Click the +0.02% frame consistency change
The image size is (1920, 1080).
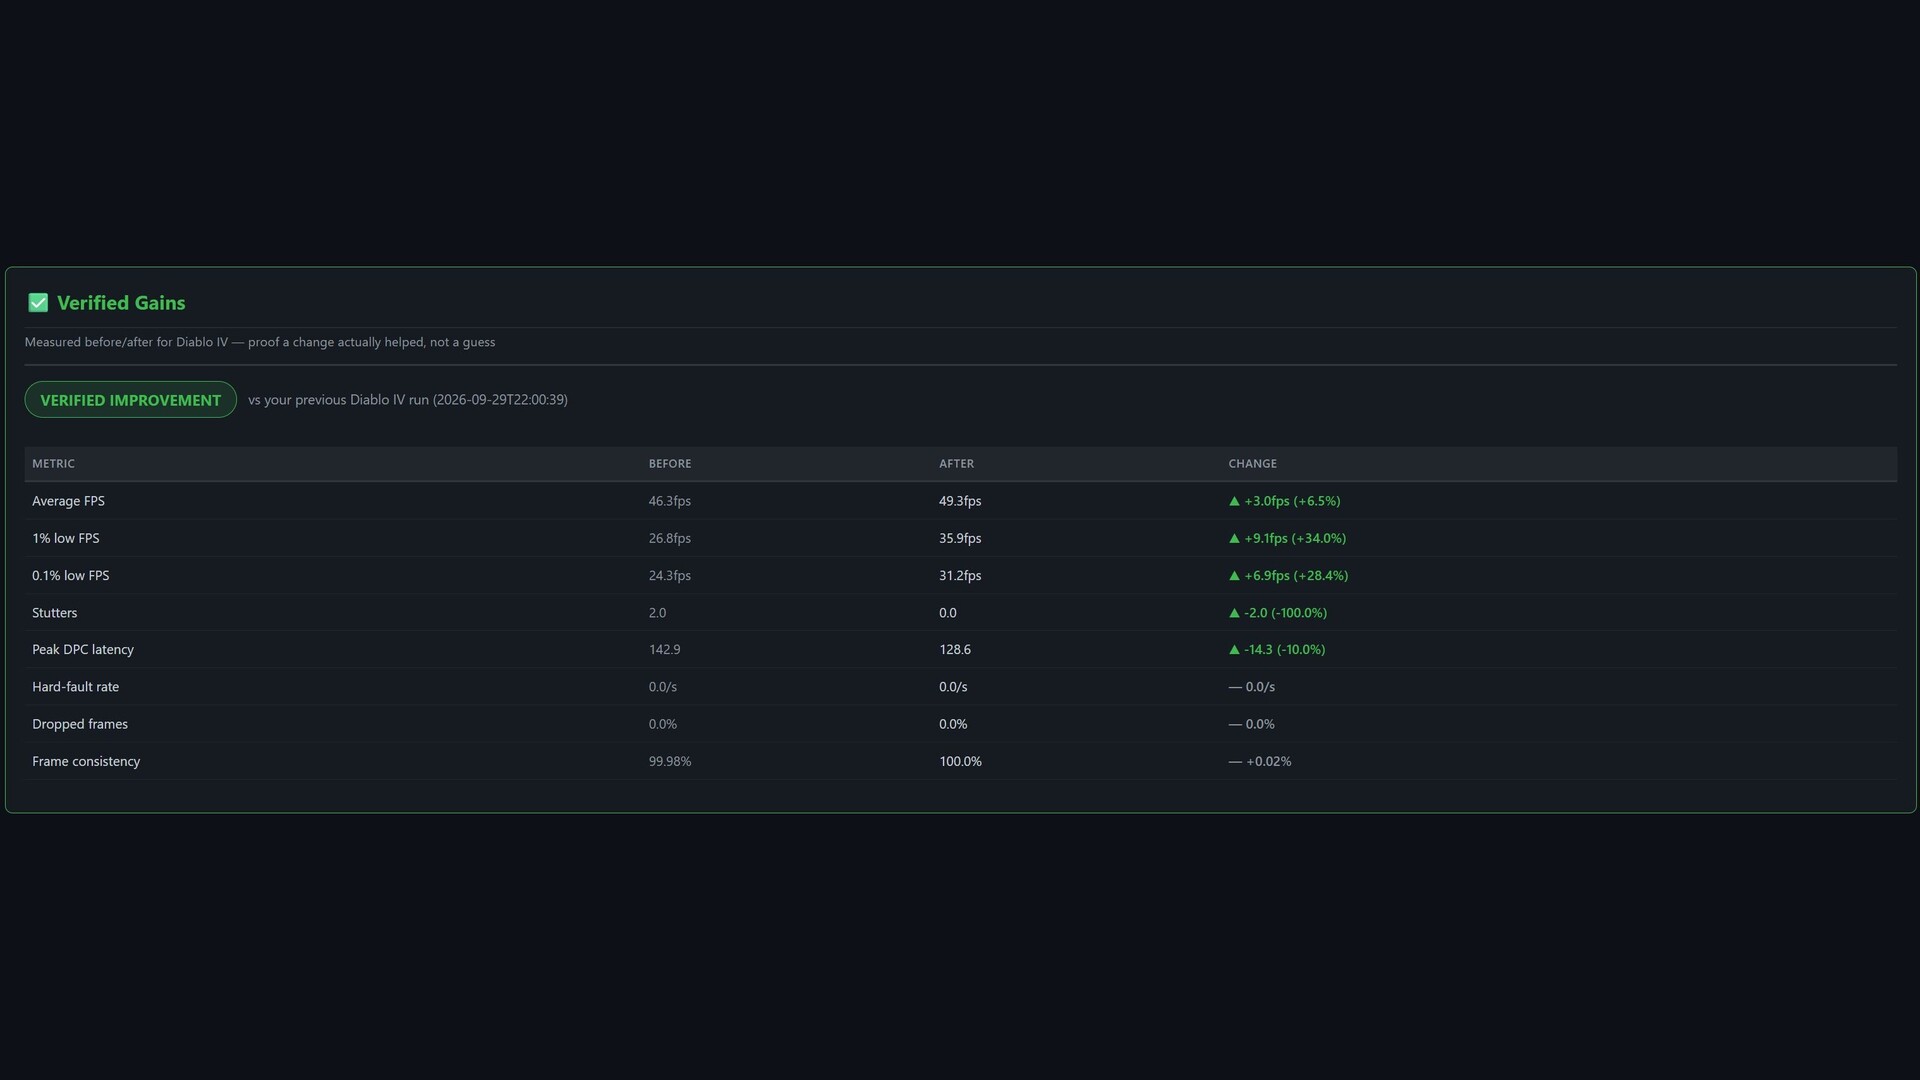coord(1268,762)
